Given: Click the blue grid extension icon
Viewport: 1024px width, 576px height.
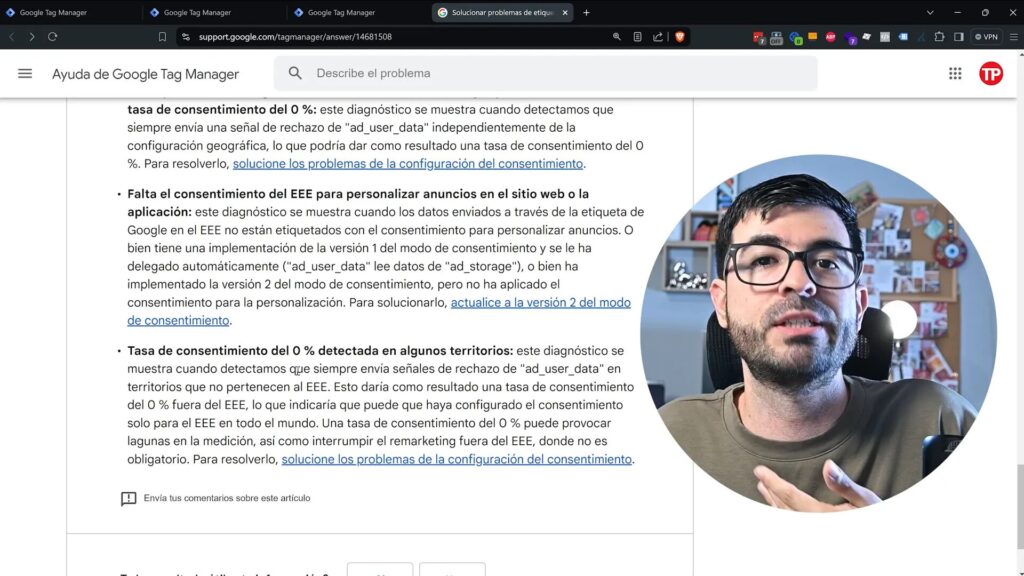Looking at the screenshot, I should coord(903,37).
